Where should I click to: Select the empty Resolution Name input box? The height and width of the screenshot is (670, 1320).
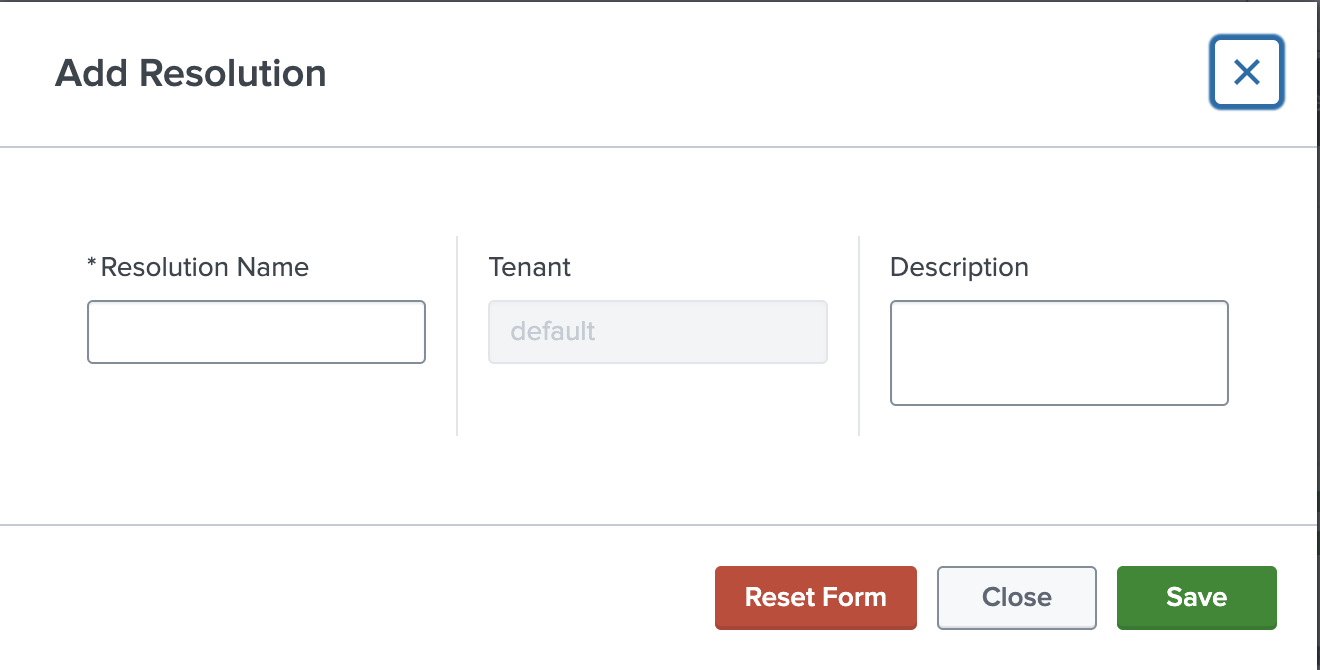click(256, 331)
